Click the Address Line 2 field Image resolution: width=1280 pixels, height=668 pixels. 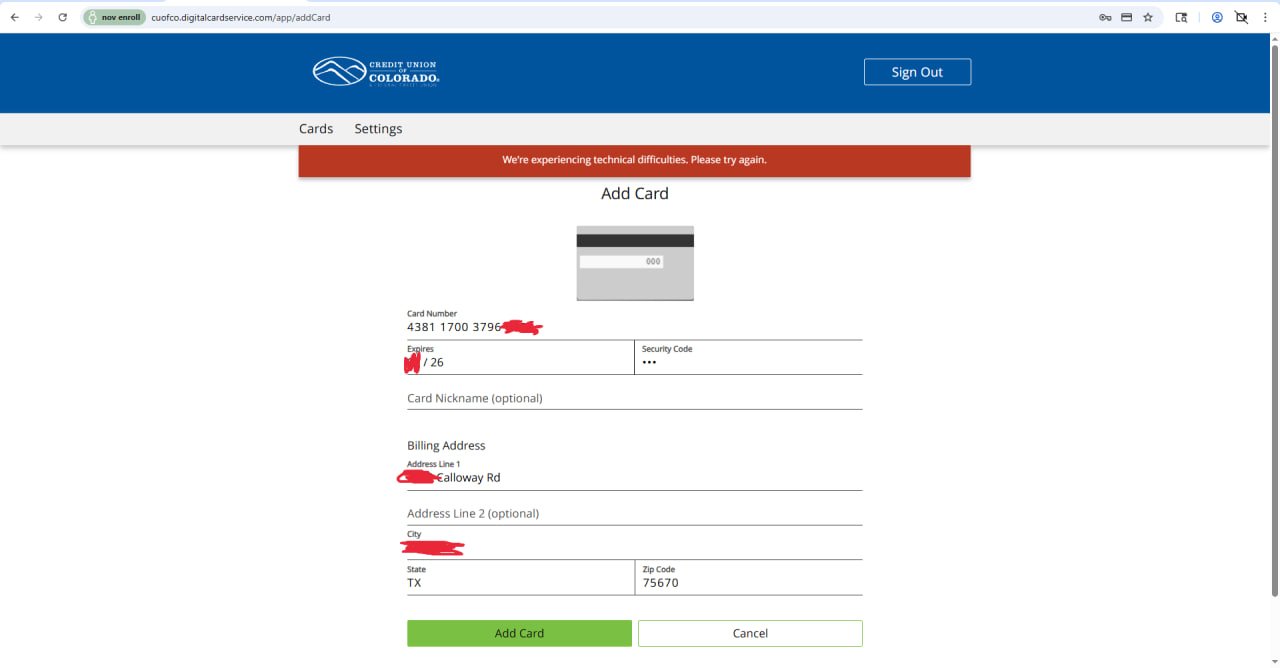tap(634, 513)
